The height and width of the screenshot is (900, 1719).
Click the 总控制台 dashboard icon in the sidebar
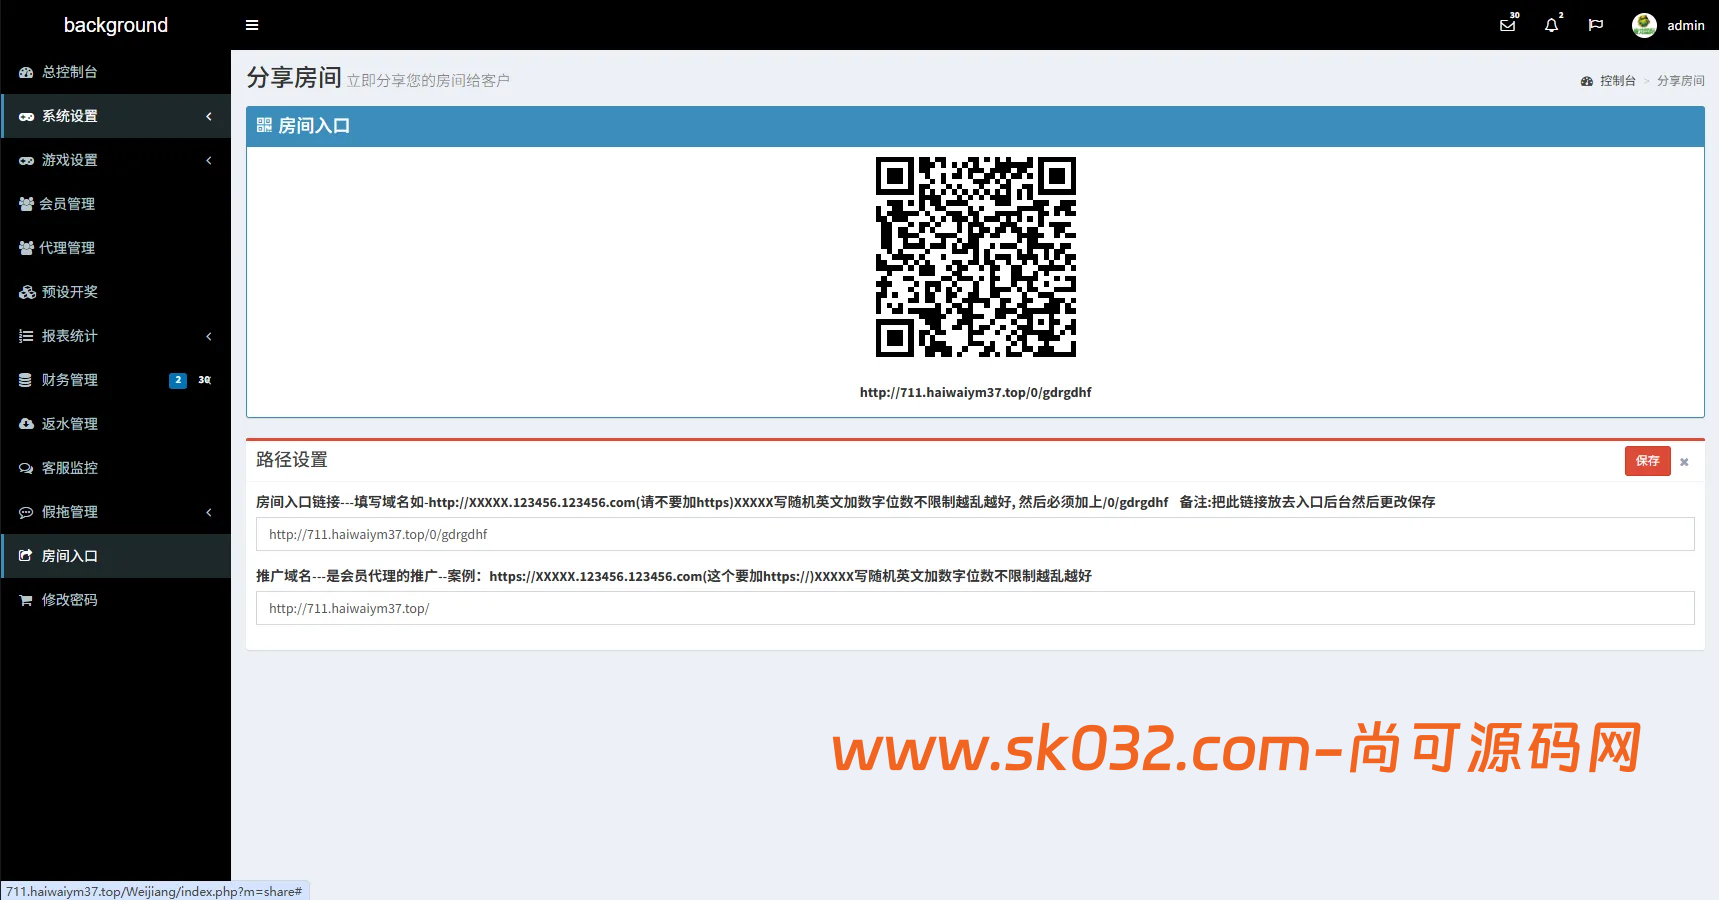26,72
